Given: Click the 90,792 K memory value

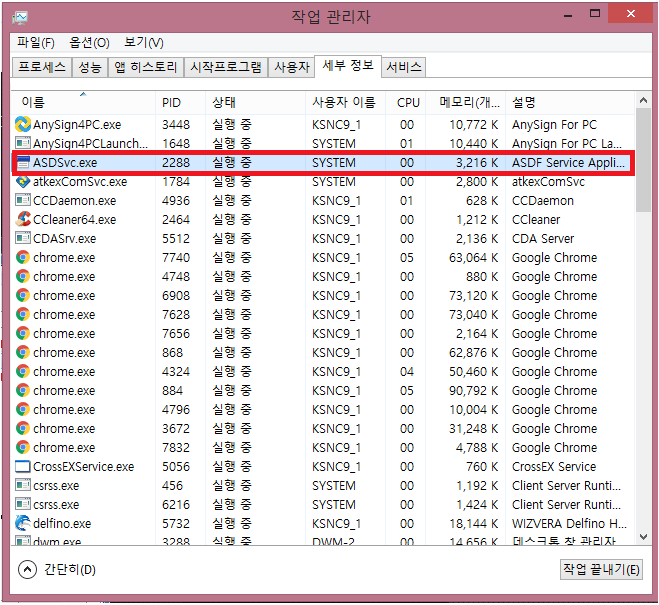Looking at the screenshot, I should [x=473, y=391].
